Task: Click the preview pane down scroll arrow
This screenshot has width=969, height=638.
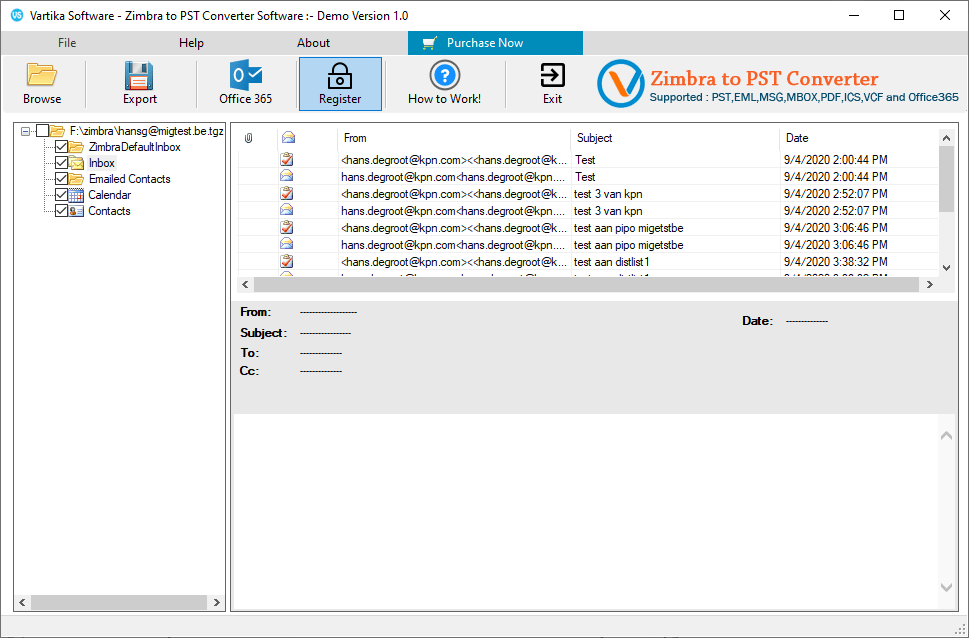Action: pyautogui.click(x=946, y=587)
